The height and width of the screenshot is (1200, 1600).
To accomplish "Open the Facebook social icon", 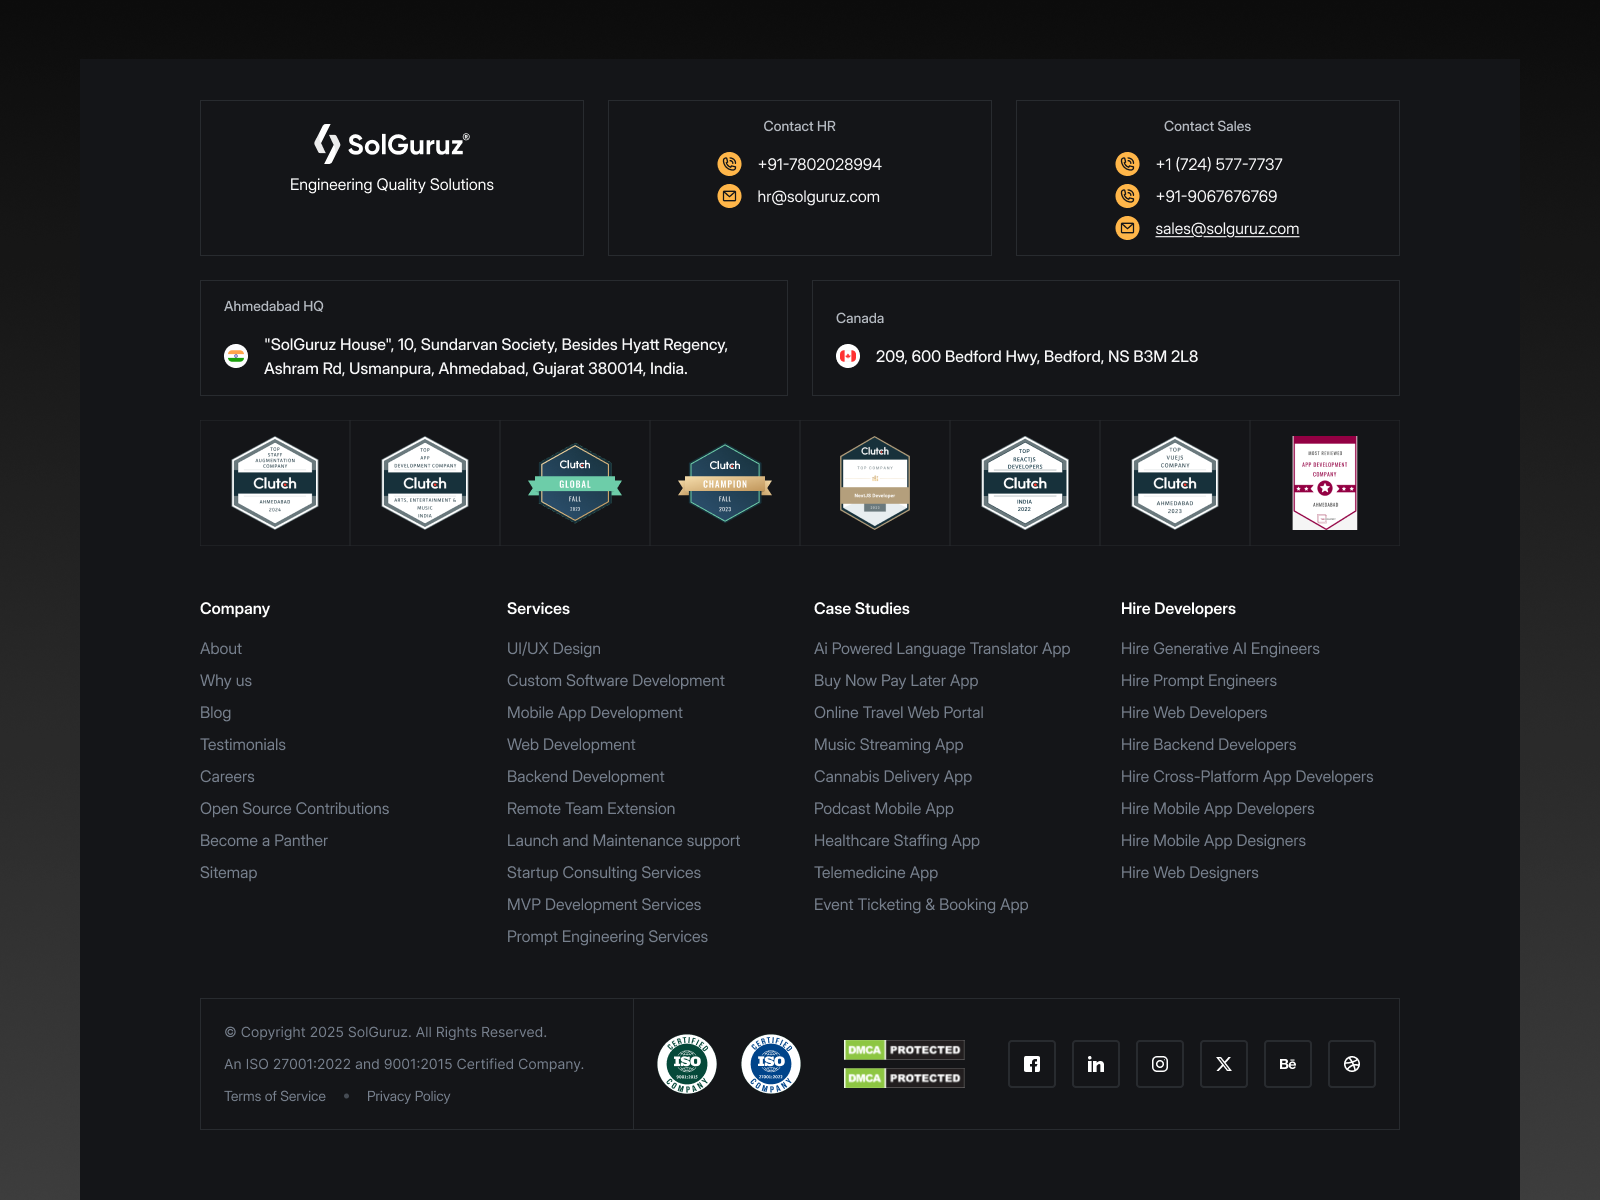I will point(1032,1064).
